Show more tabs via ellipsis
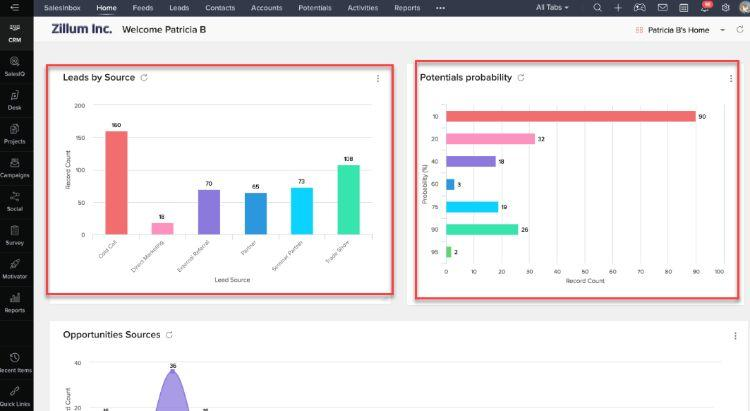 441,8
